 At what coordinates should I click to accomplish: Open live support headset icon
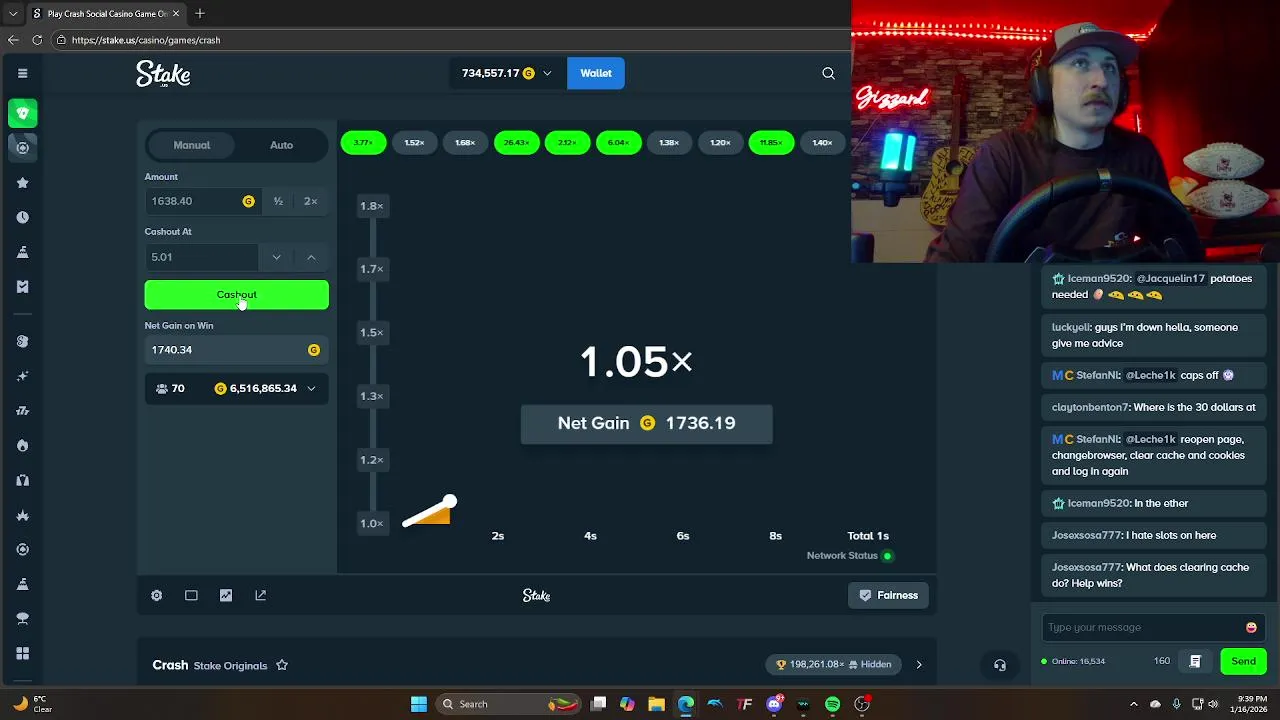[1000, 665]
